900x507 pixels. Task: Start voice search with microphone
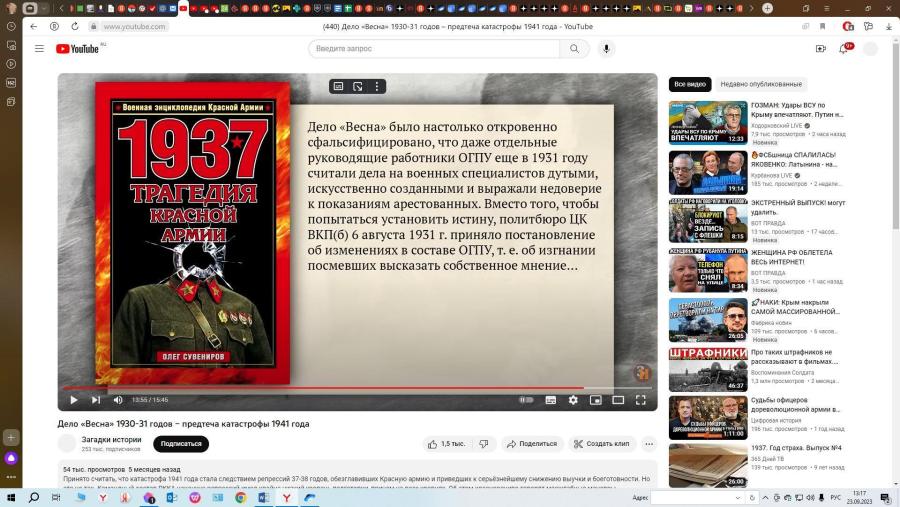point(606,49)
